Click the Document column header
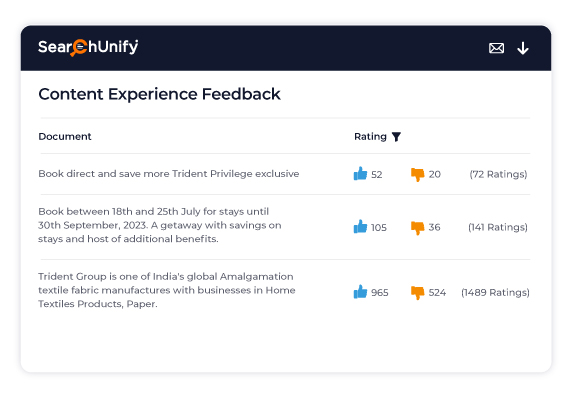Screen dimensions: 570x395 coord(65,137)
